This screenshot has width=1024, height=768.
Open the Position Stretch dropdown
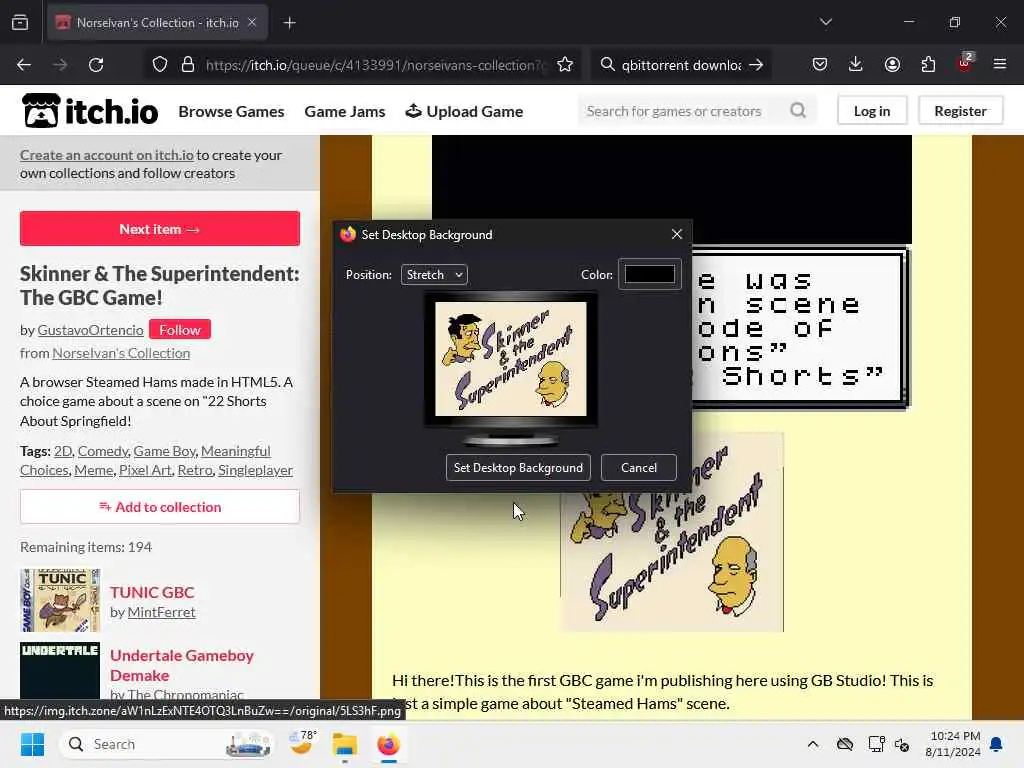click(434, 275)
